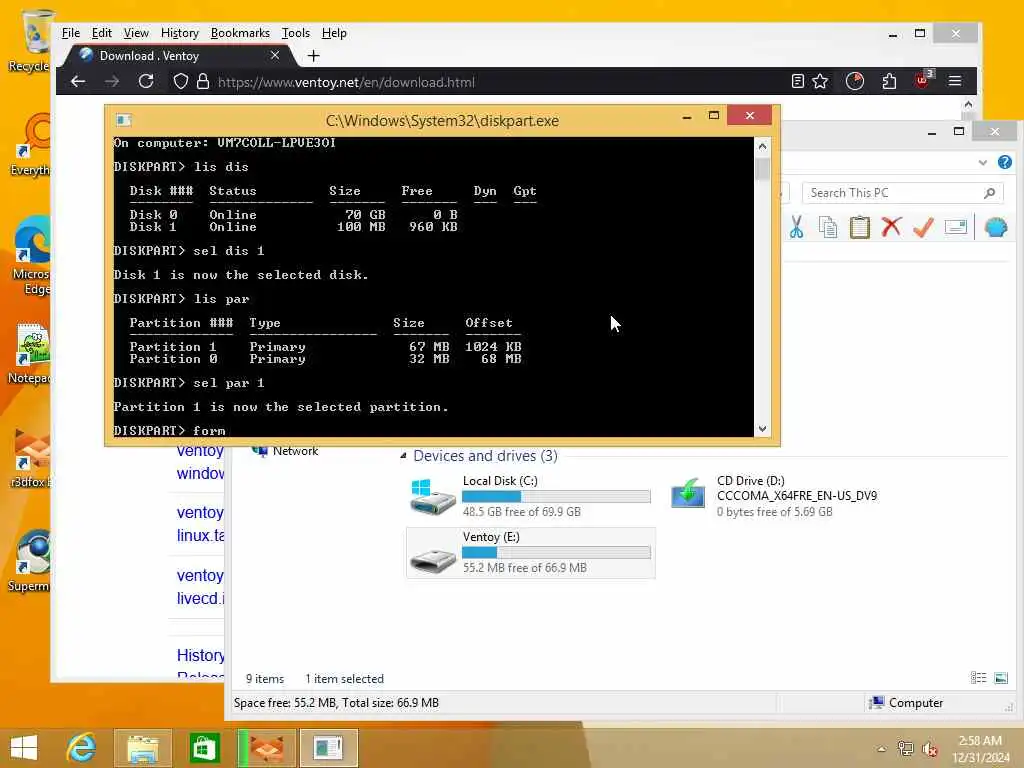The image size is (1024, 768).
Task: Click the blue shell icon in Explorer toolbar
Action: pyautogui.click(x=995, y=227)
